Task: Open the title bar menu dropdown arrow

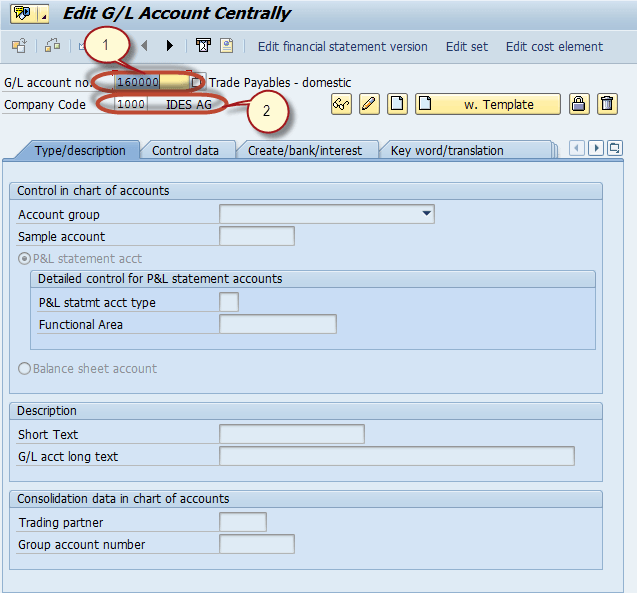Action: (x=43, y=14)
